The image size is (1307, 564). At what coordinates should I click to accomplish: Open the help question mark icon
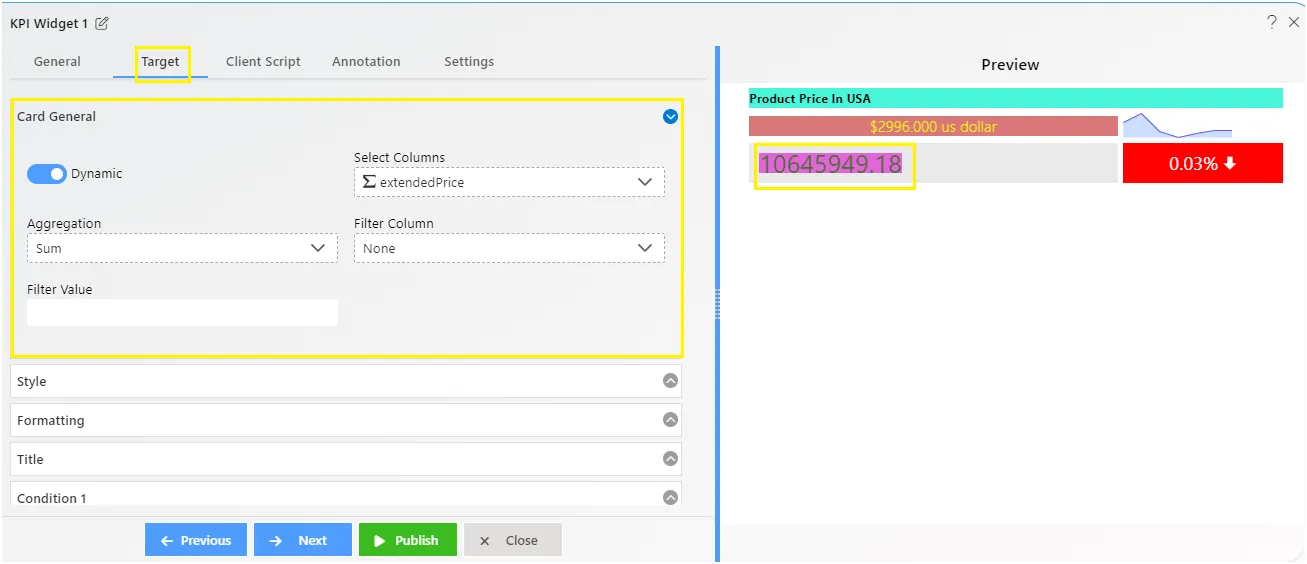[x=1272, y=21]
